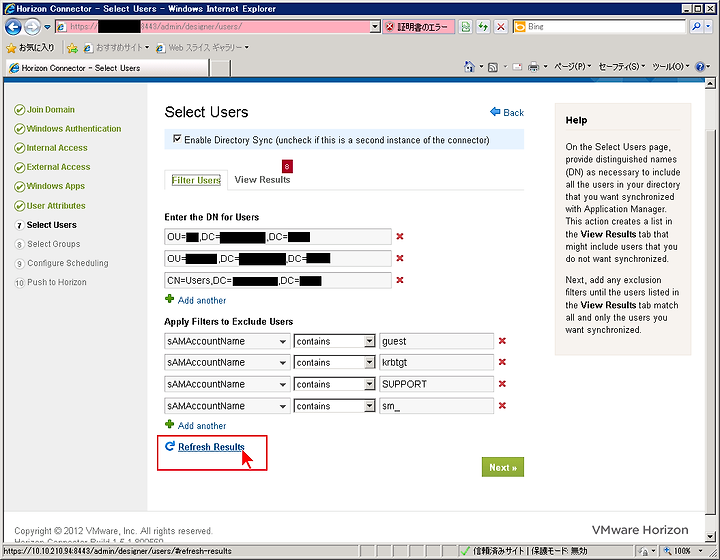The width and height of the screenshot is (720, 560).
Task: Go to Windows Authentication step
Action: click(x=74, y=129)
